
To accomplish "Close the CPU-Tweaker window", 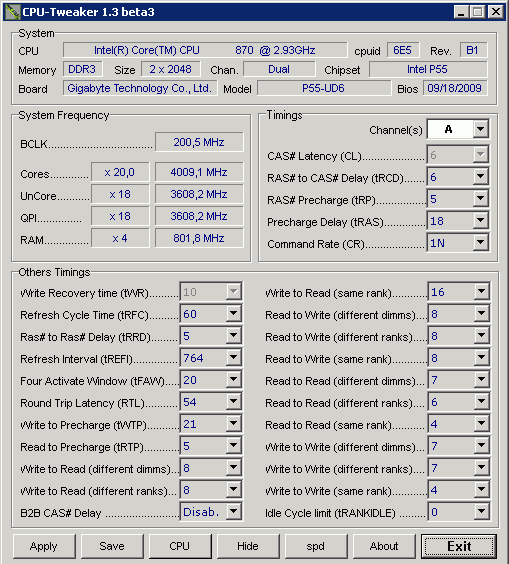I will (496, 12).
